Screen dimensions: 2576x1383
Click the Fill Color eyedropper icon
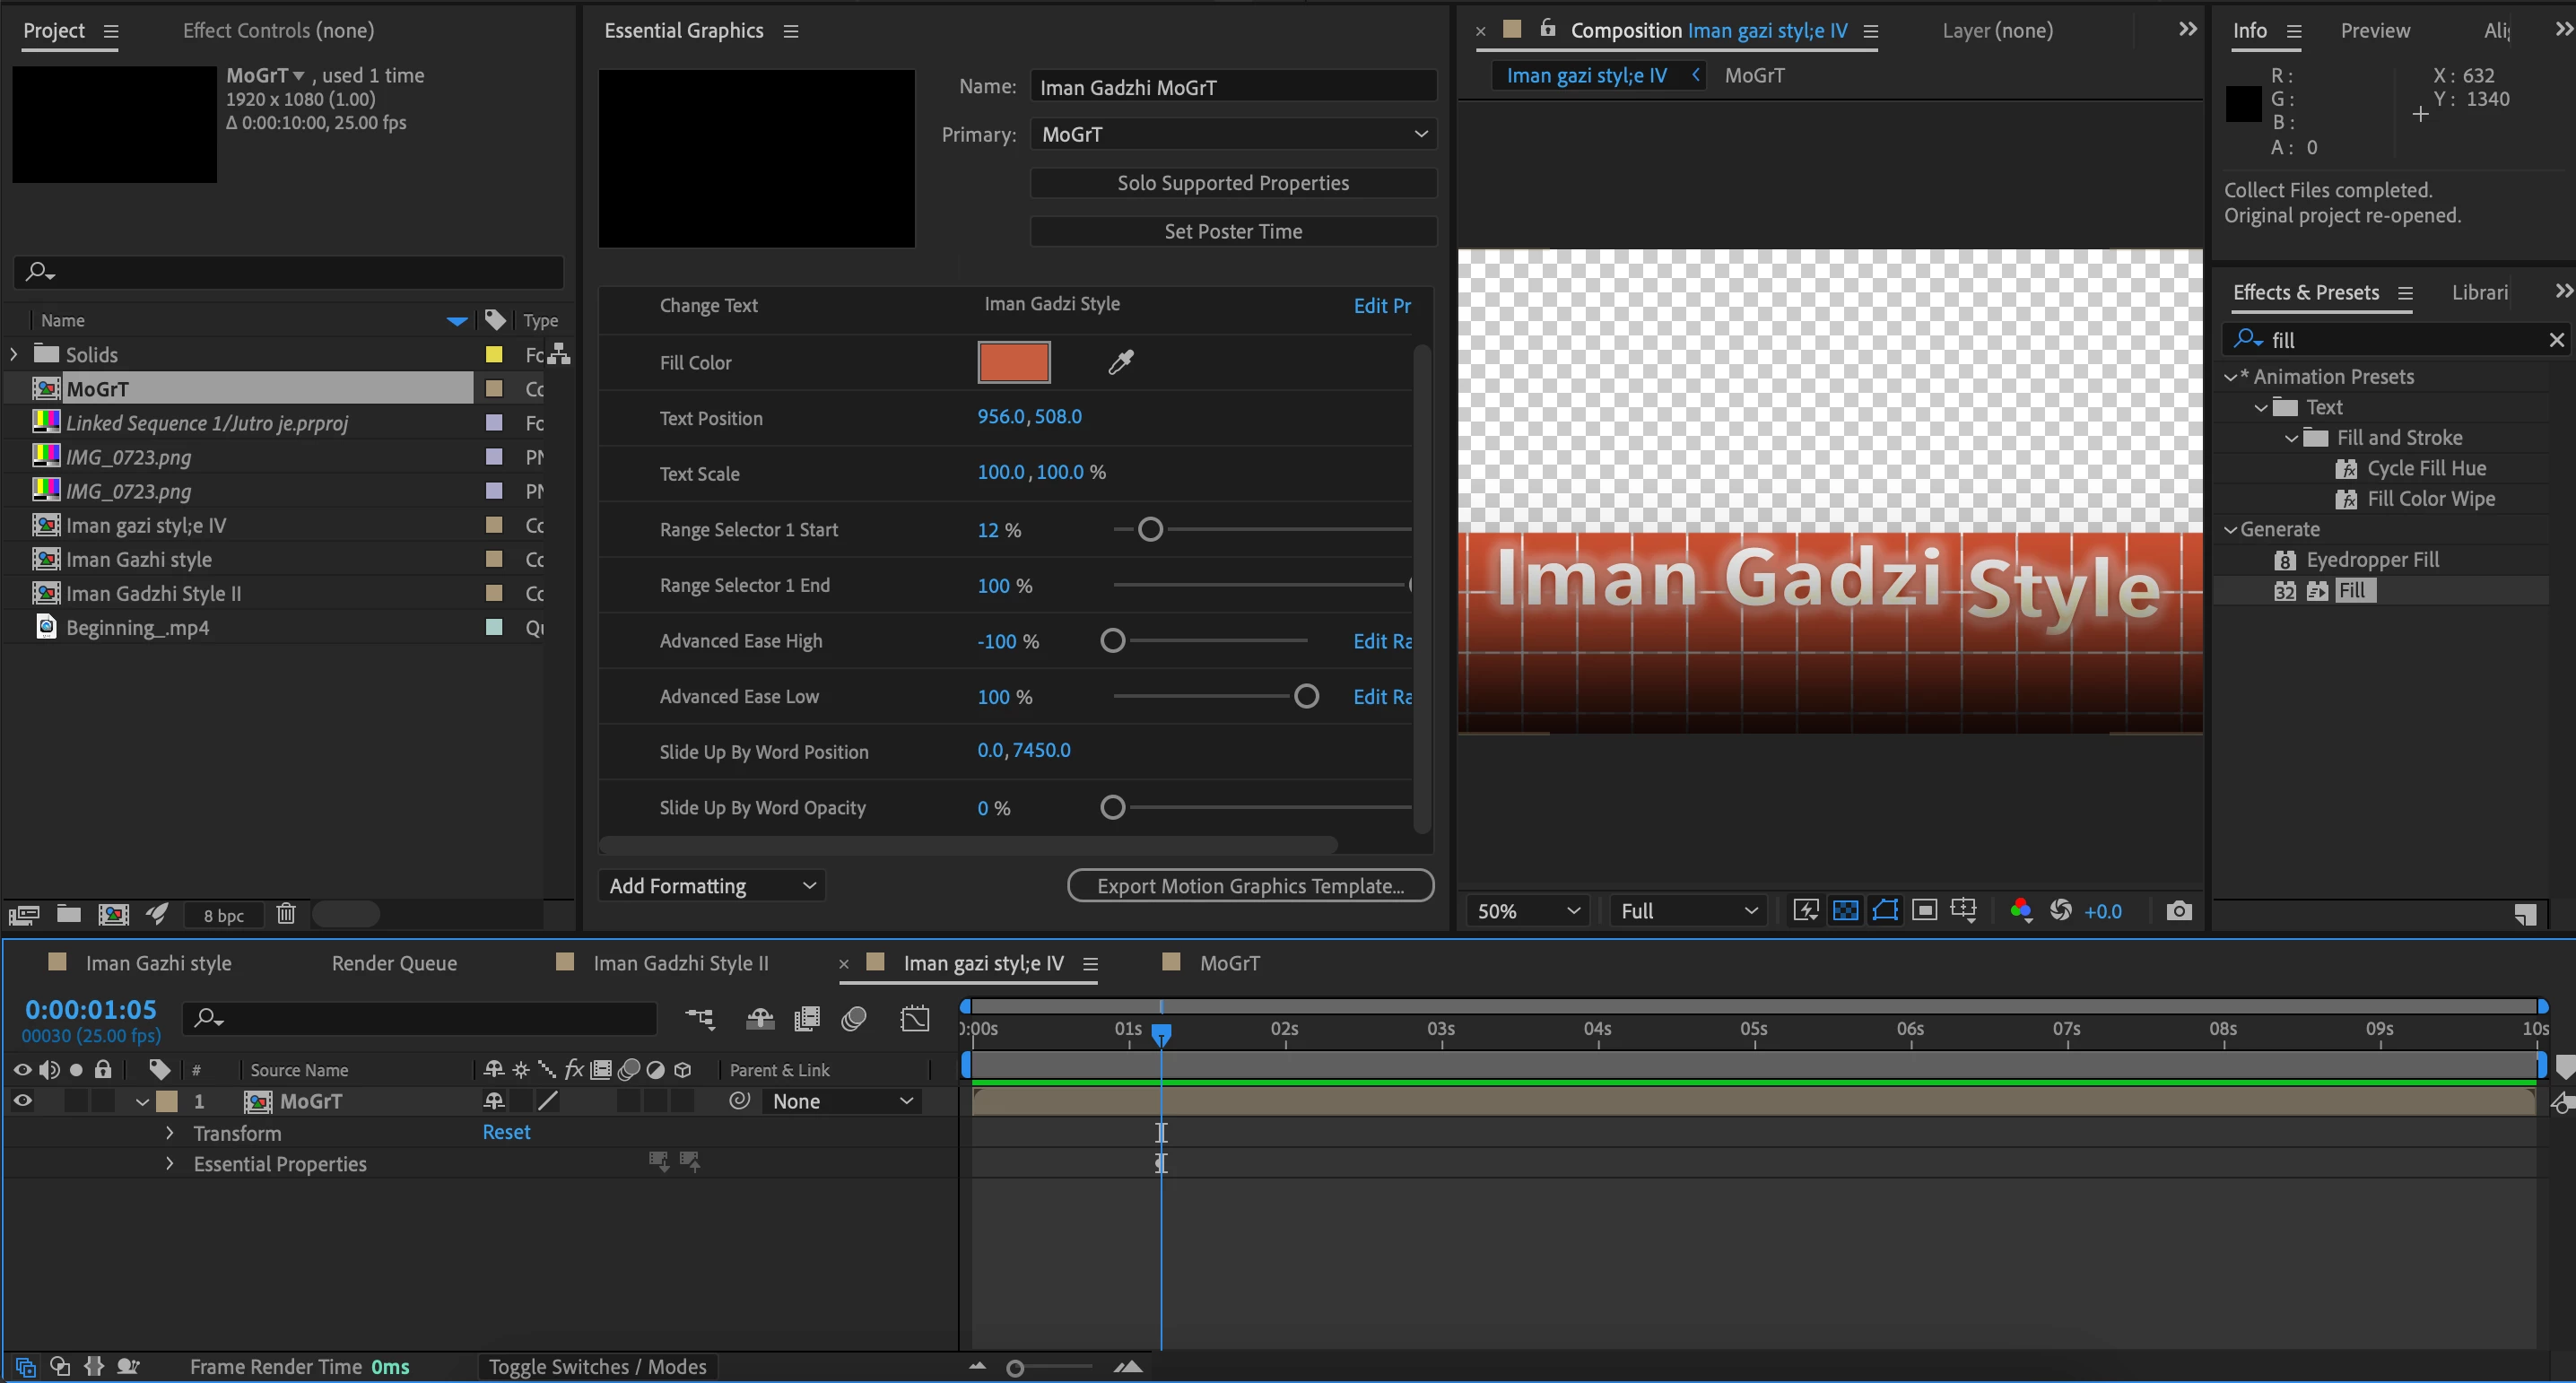click(1120, 362)
